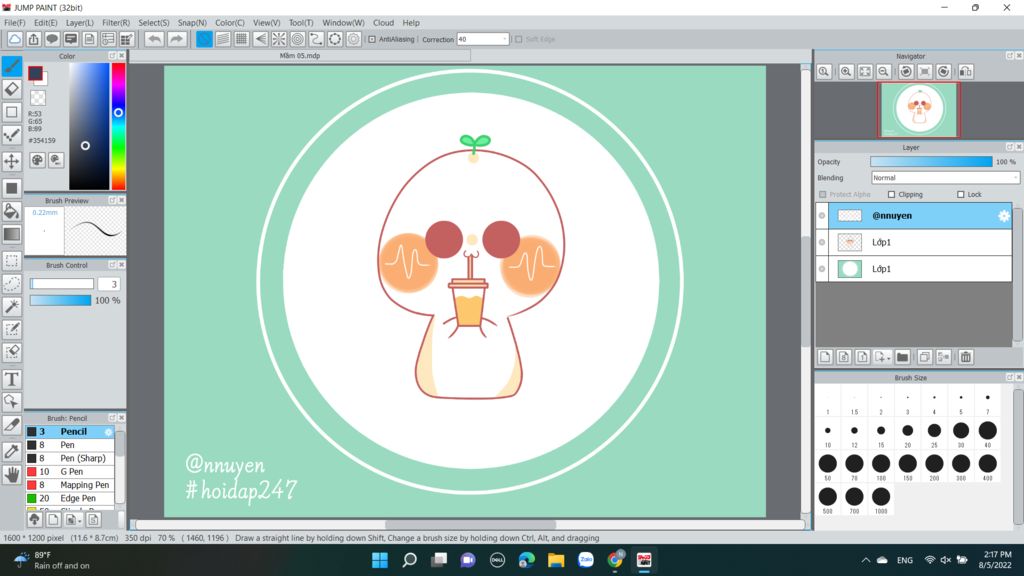
Task: Zoom out using the Navigator magnifier minus
Action: point(883,71)
